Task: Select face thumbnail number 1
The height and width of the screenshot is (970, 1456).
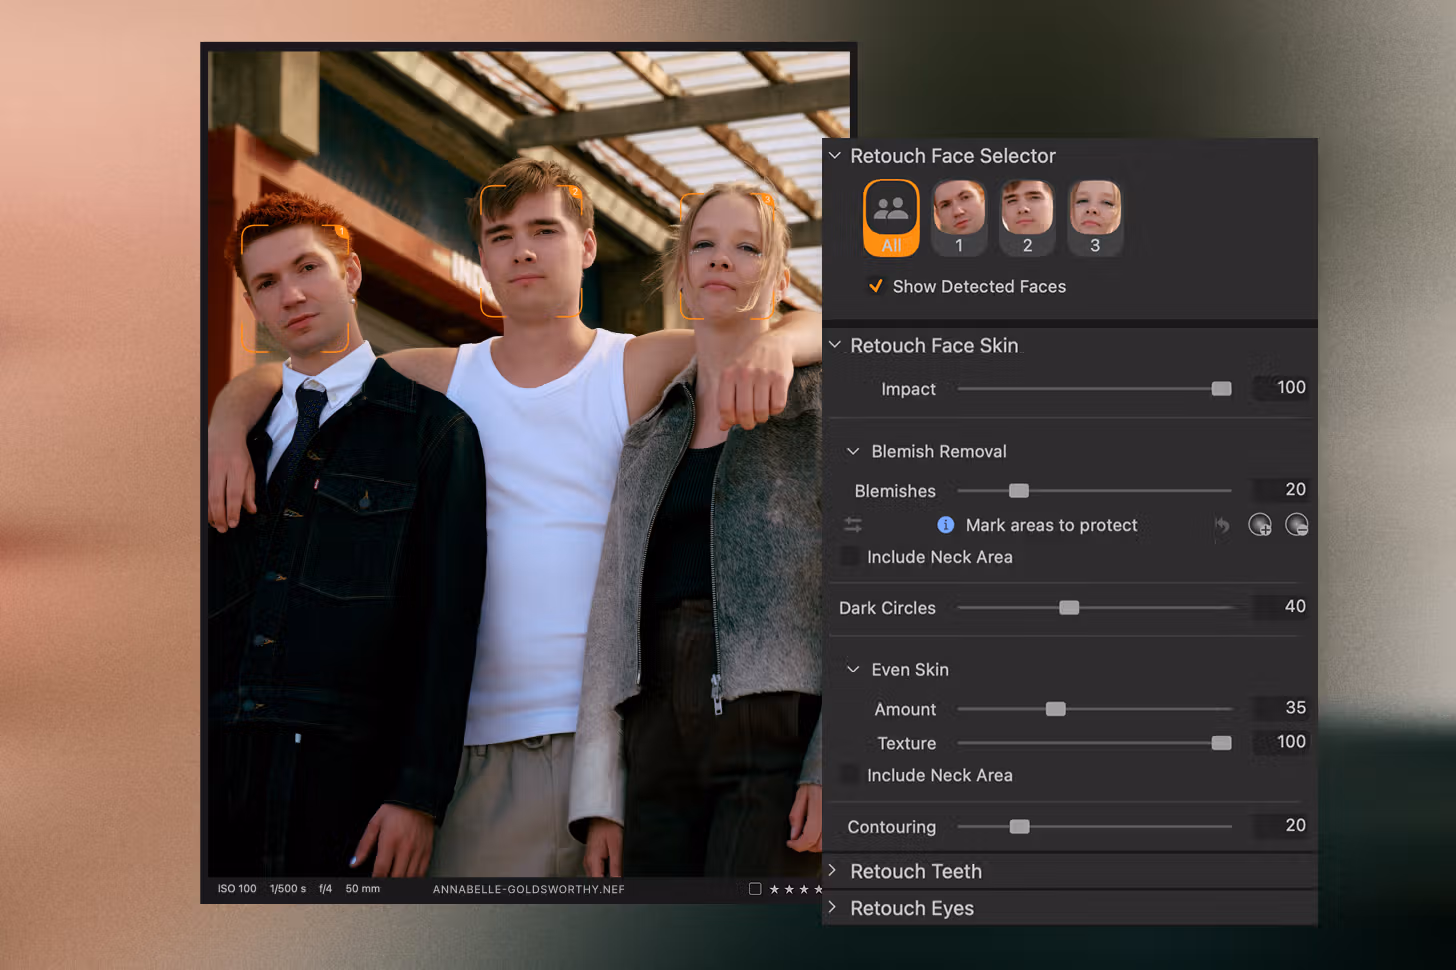Action: pos(958,217)
